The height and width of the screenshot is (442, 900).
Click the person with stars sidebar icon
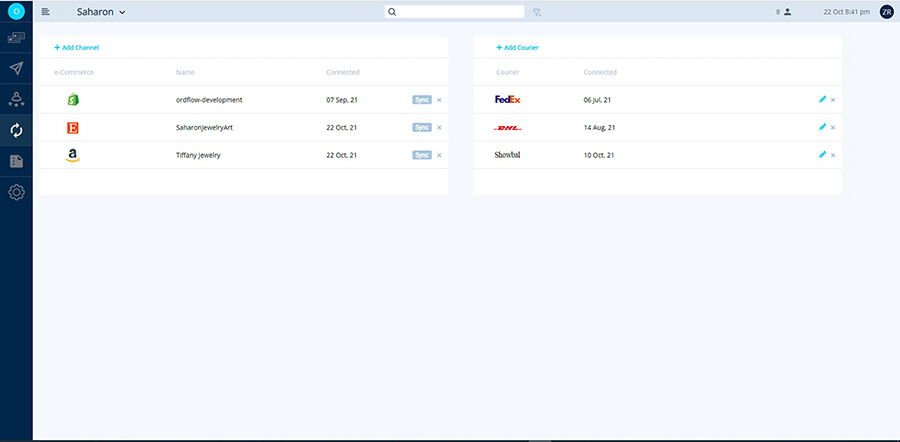(x=16, y=99)
